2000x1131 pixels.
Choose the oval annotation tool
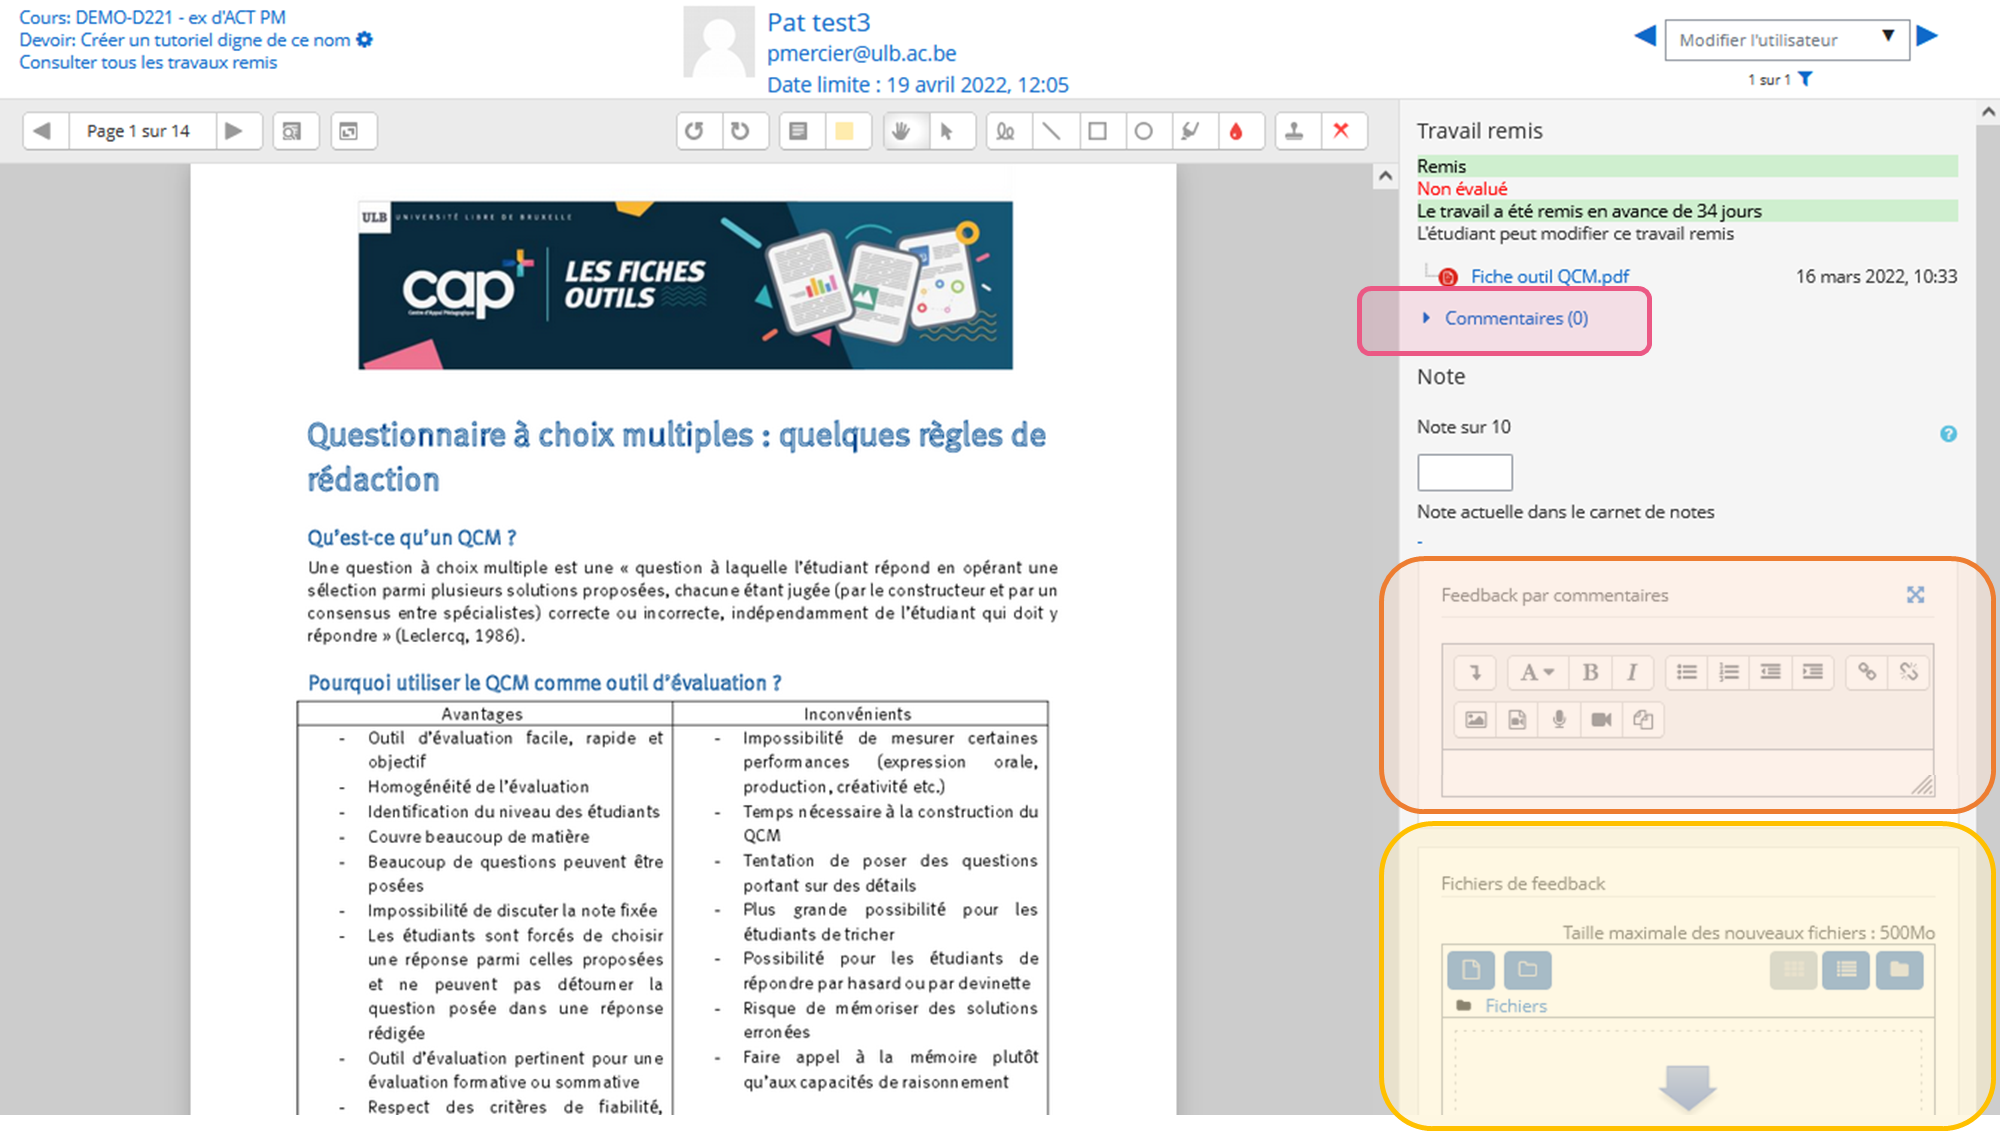tap(1143, 131)
